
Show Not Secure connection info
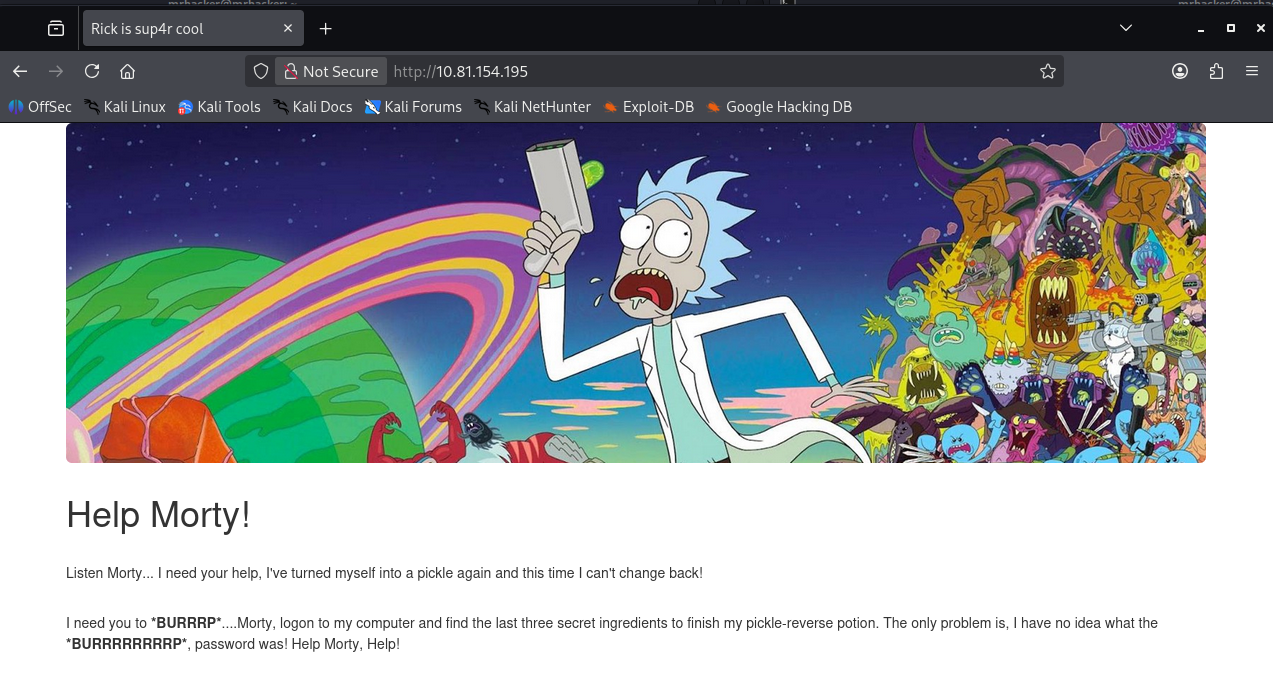click(x=331, y=71)
